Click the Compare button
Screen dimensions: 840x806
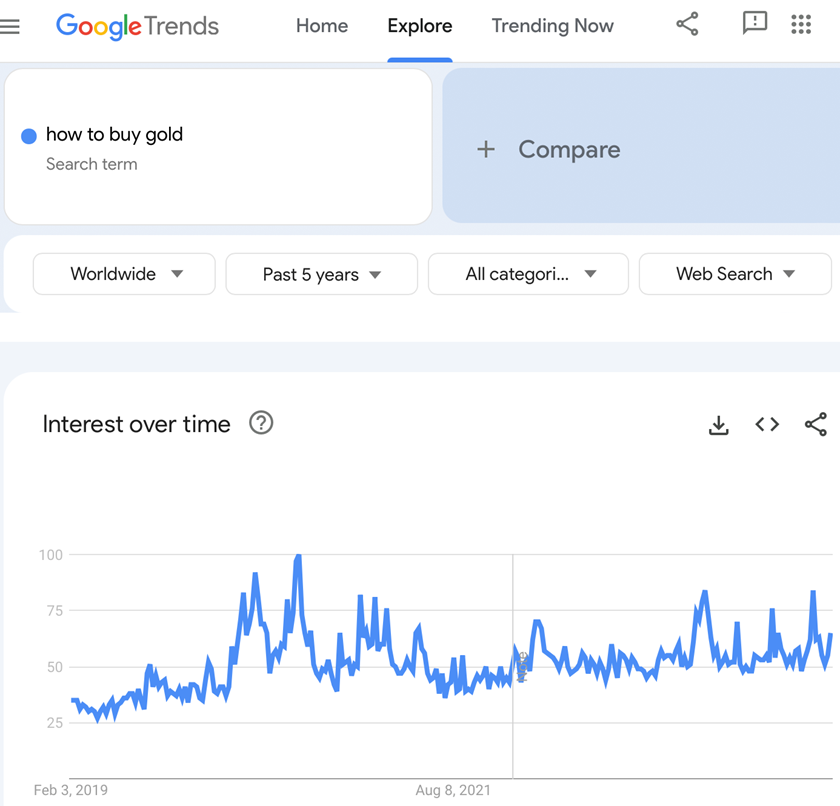click(569, 150)
